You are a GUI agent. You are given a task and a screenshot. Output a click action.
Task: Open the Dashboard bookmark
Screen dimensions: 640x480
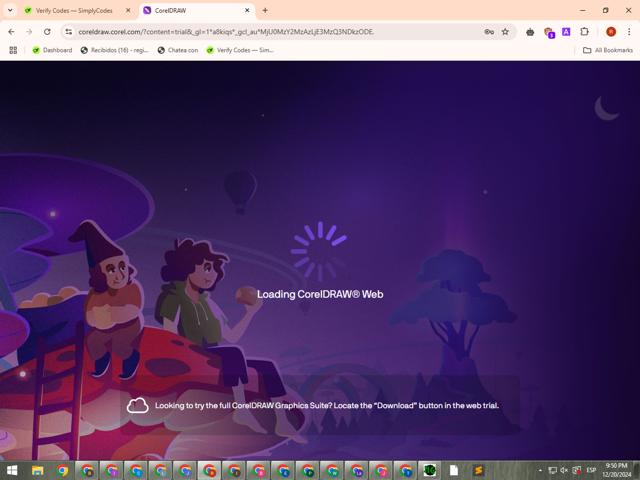coord(52,50)
